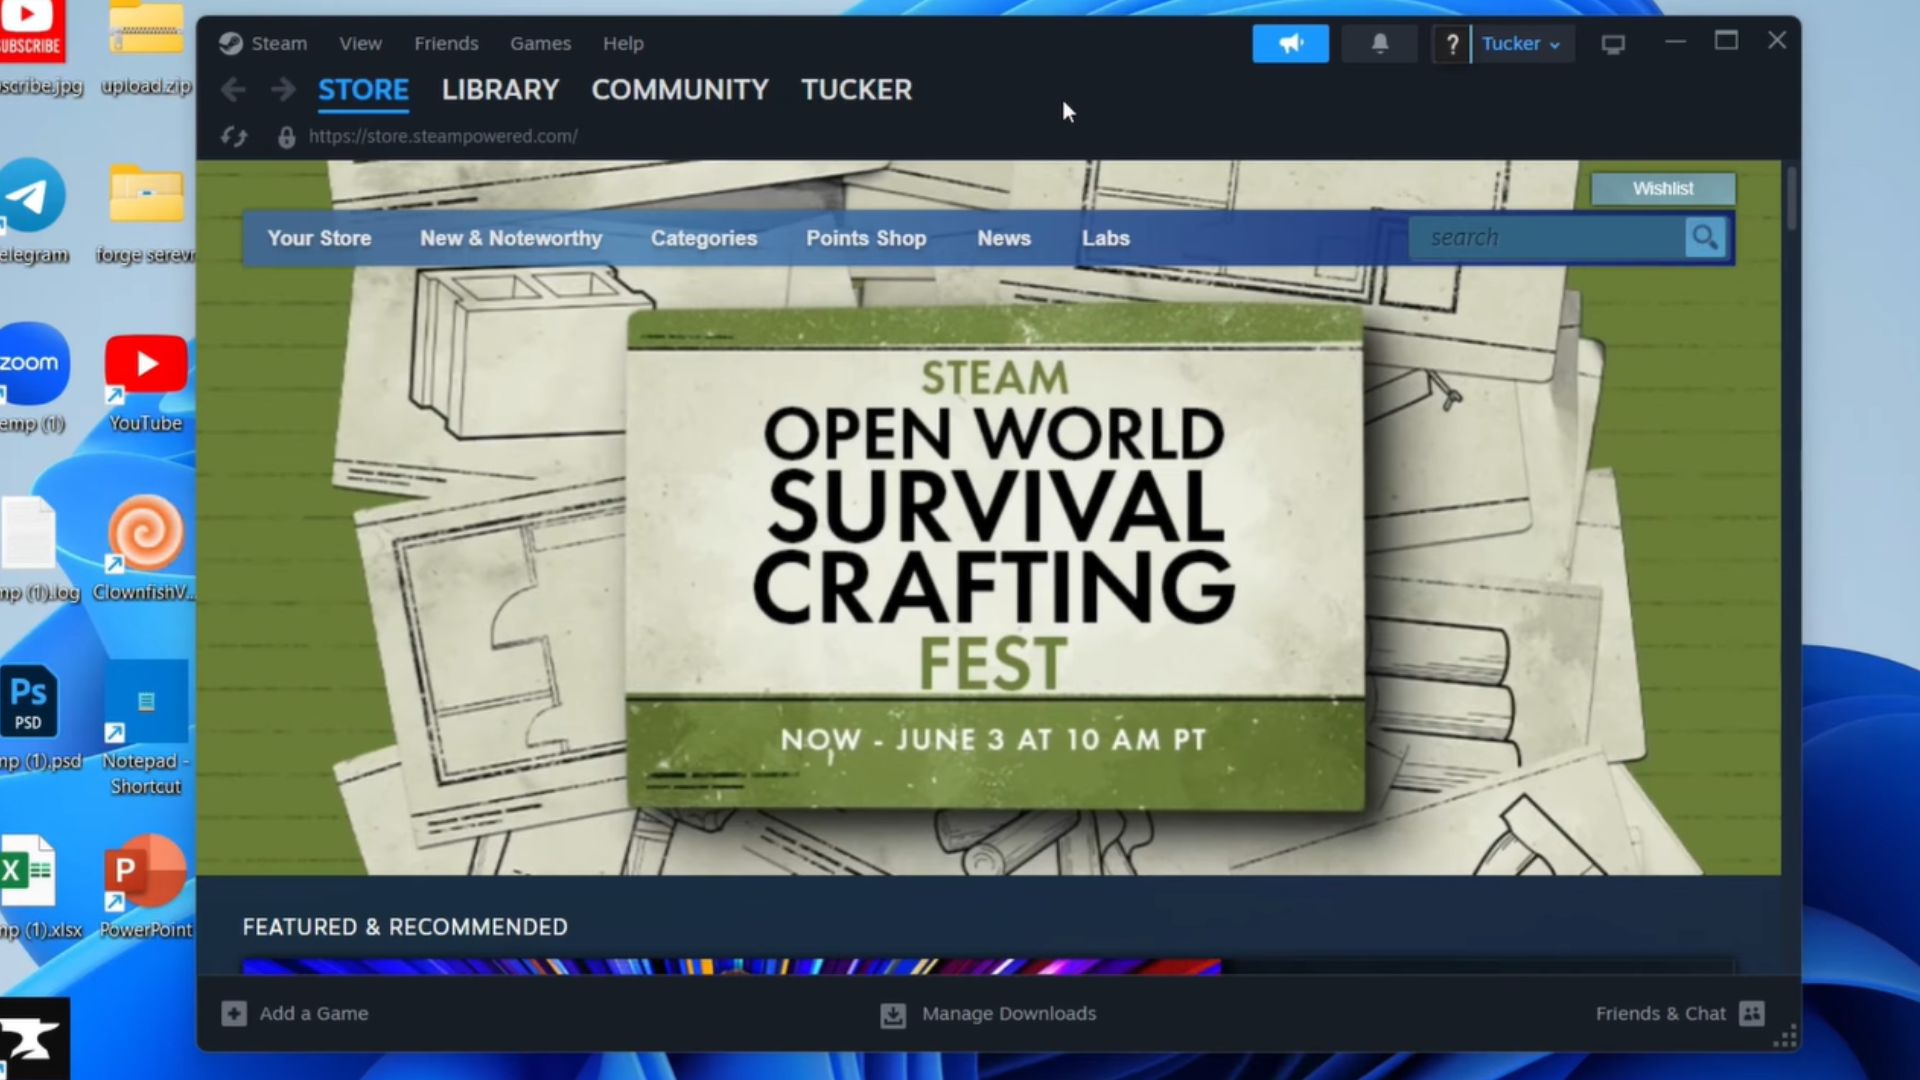The width and height of the screenshot is (1920, 1080).
Task: Expand the New & Noteworthy menu
Action: [x=510, y=238]
